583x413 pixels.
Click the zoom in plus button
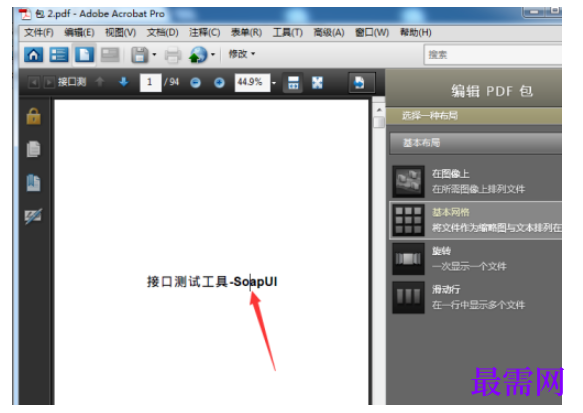coord(219,83)
